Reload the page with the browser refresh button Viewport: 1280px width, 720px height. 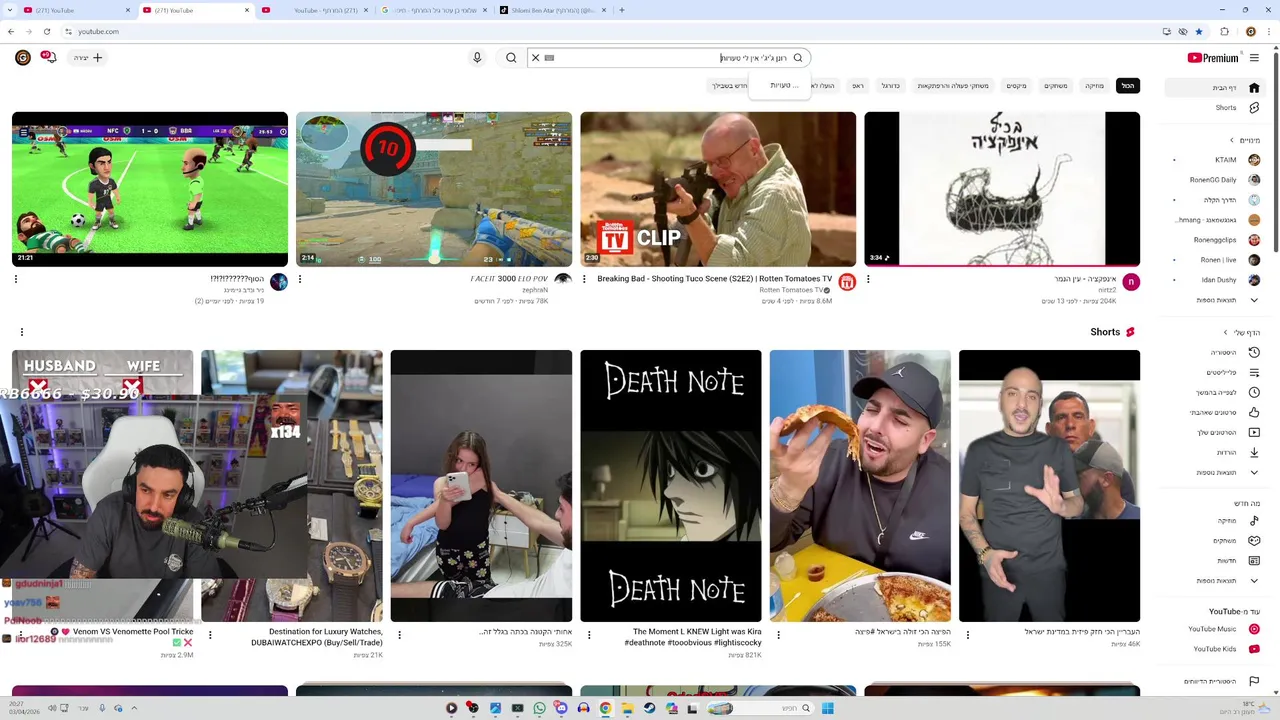tap(47, 31)
